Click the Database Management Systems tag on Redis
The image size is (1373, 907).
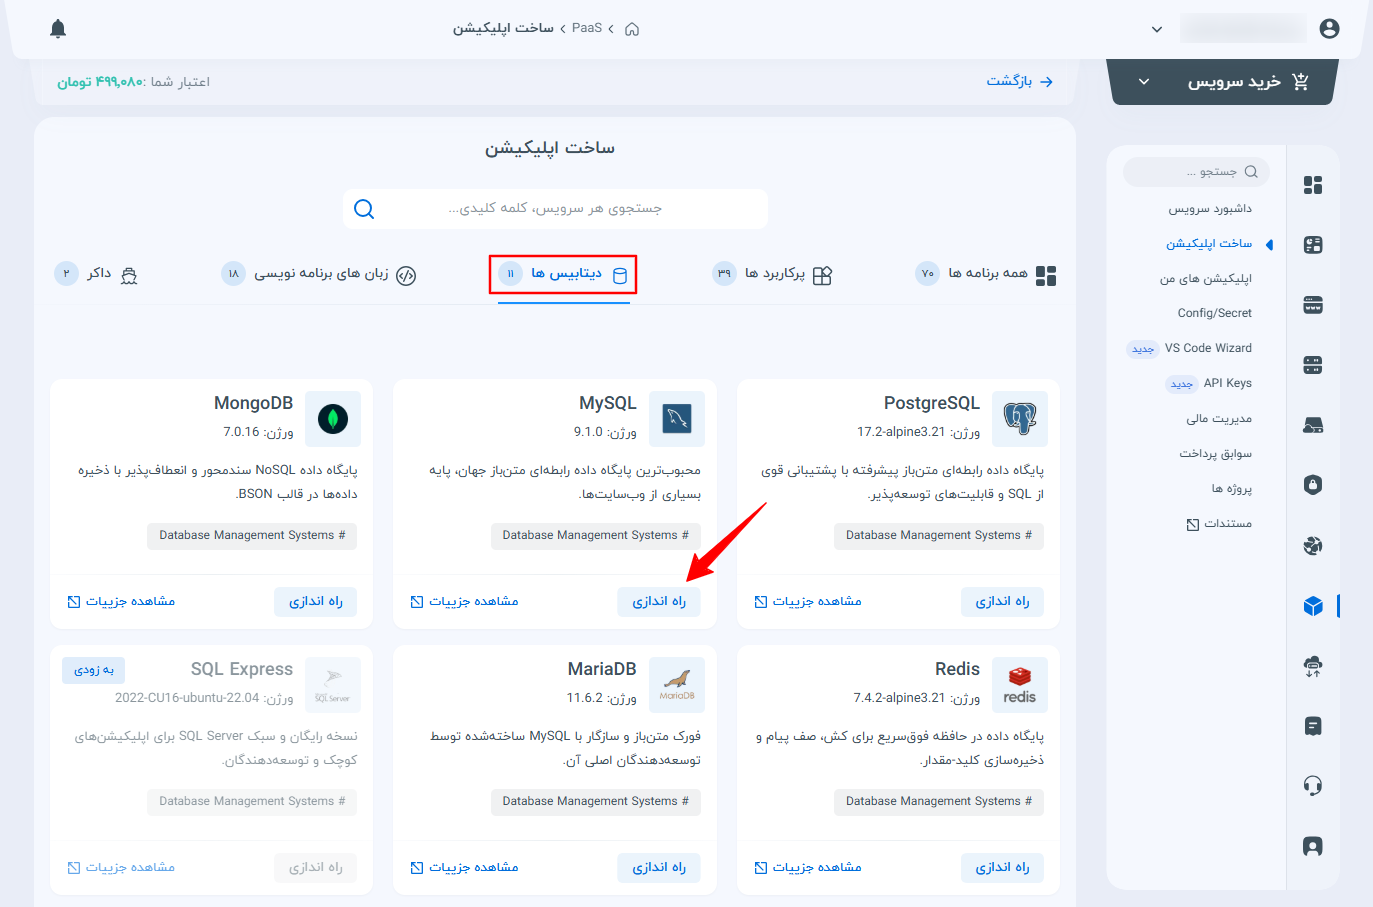click(x=939, y=802)
